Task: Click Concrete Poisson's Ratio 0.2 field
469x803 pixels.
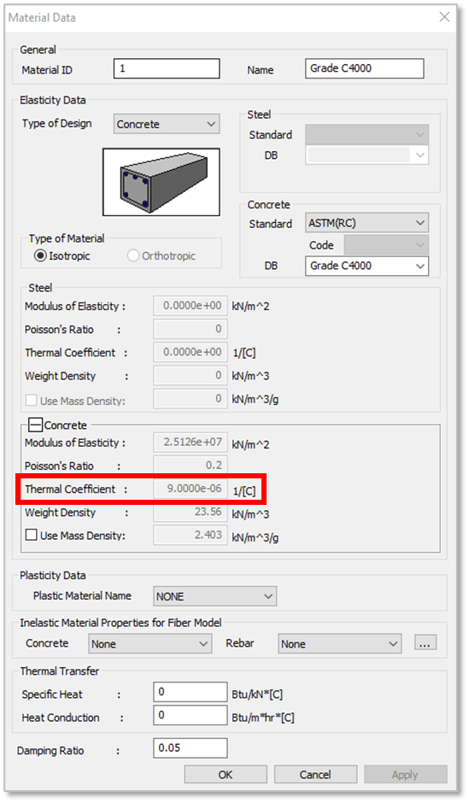Action: point(190,466)
